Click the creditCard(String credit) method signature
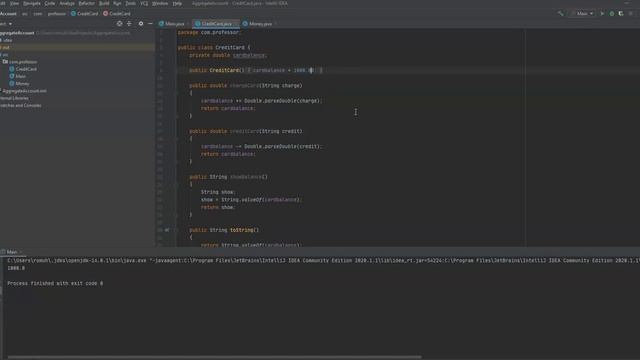 coord(246,131)
